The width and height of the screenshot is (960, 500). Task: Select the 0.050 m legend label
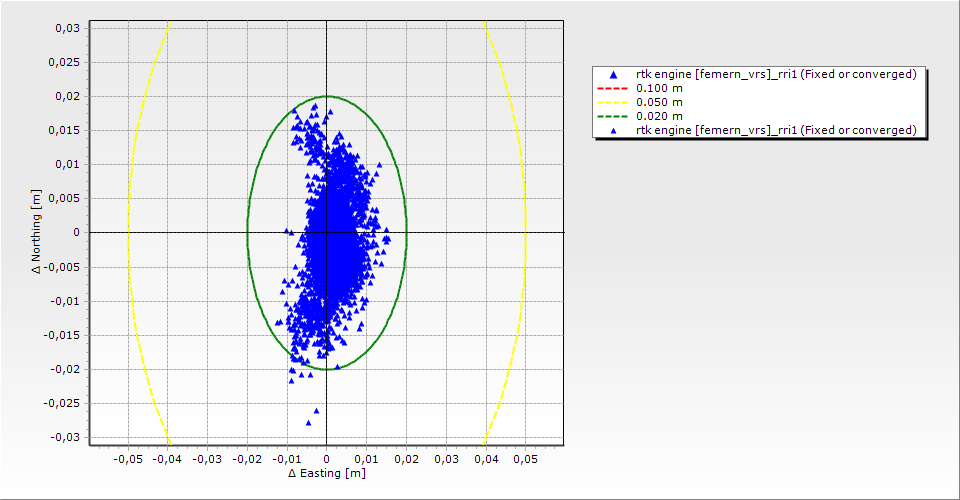click(660, 103)
